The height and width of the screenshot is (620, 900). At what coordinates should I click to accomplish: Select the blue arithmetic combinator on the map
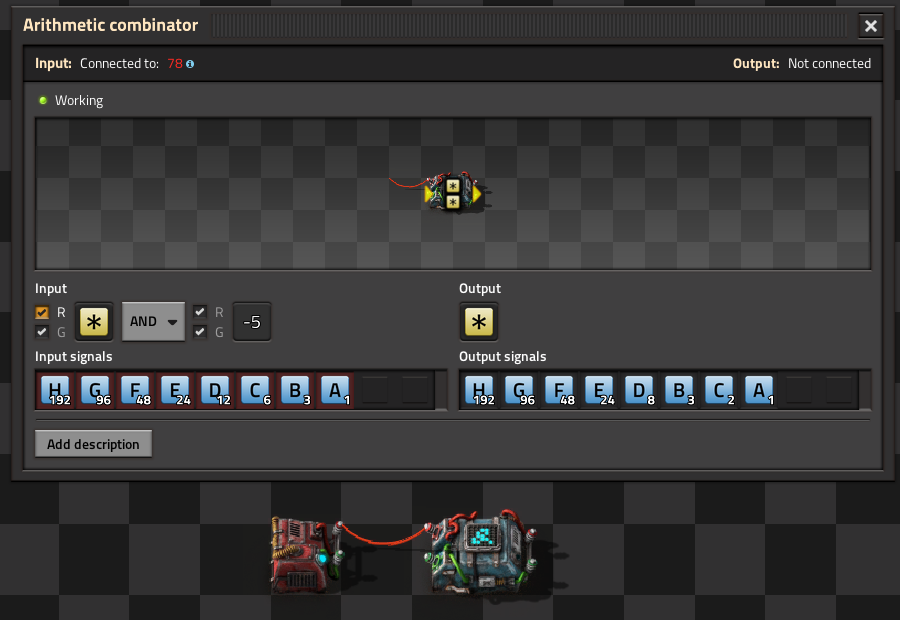(481, 552)
